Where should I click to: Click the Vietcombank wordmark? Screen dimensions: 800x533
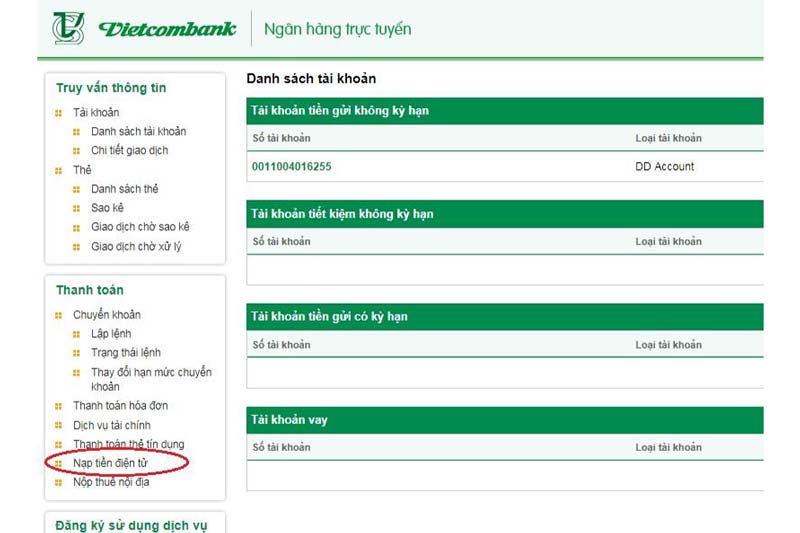pos(167,29)
